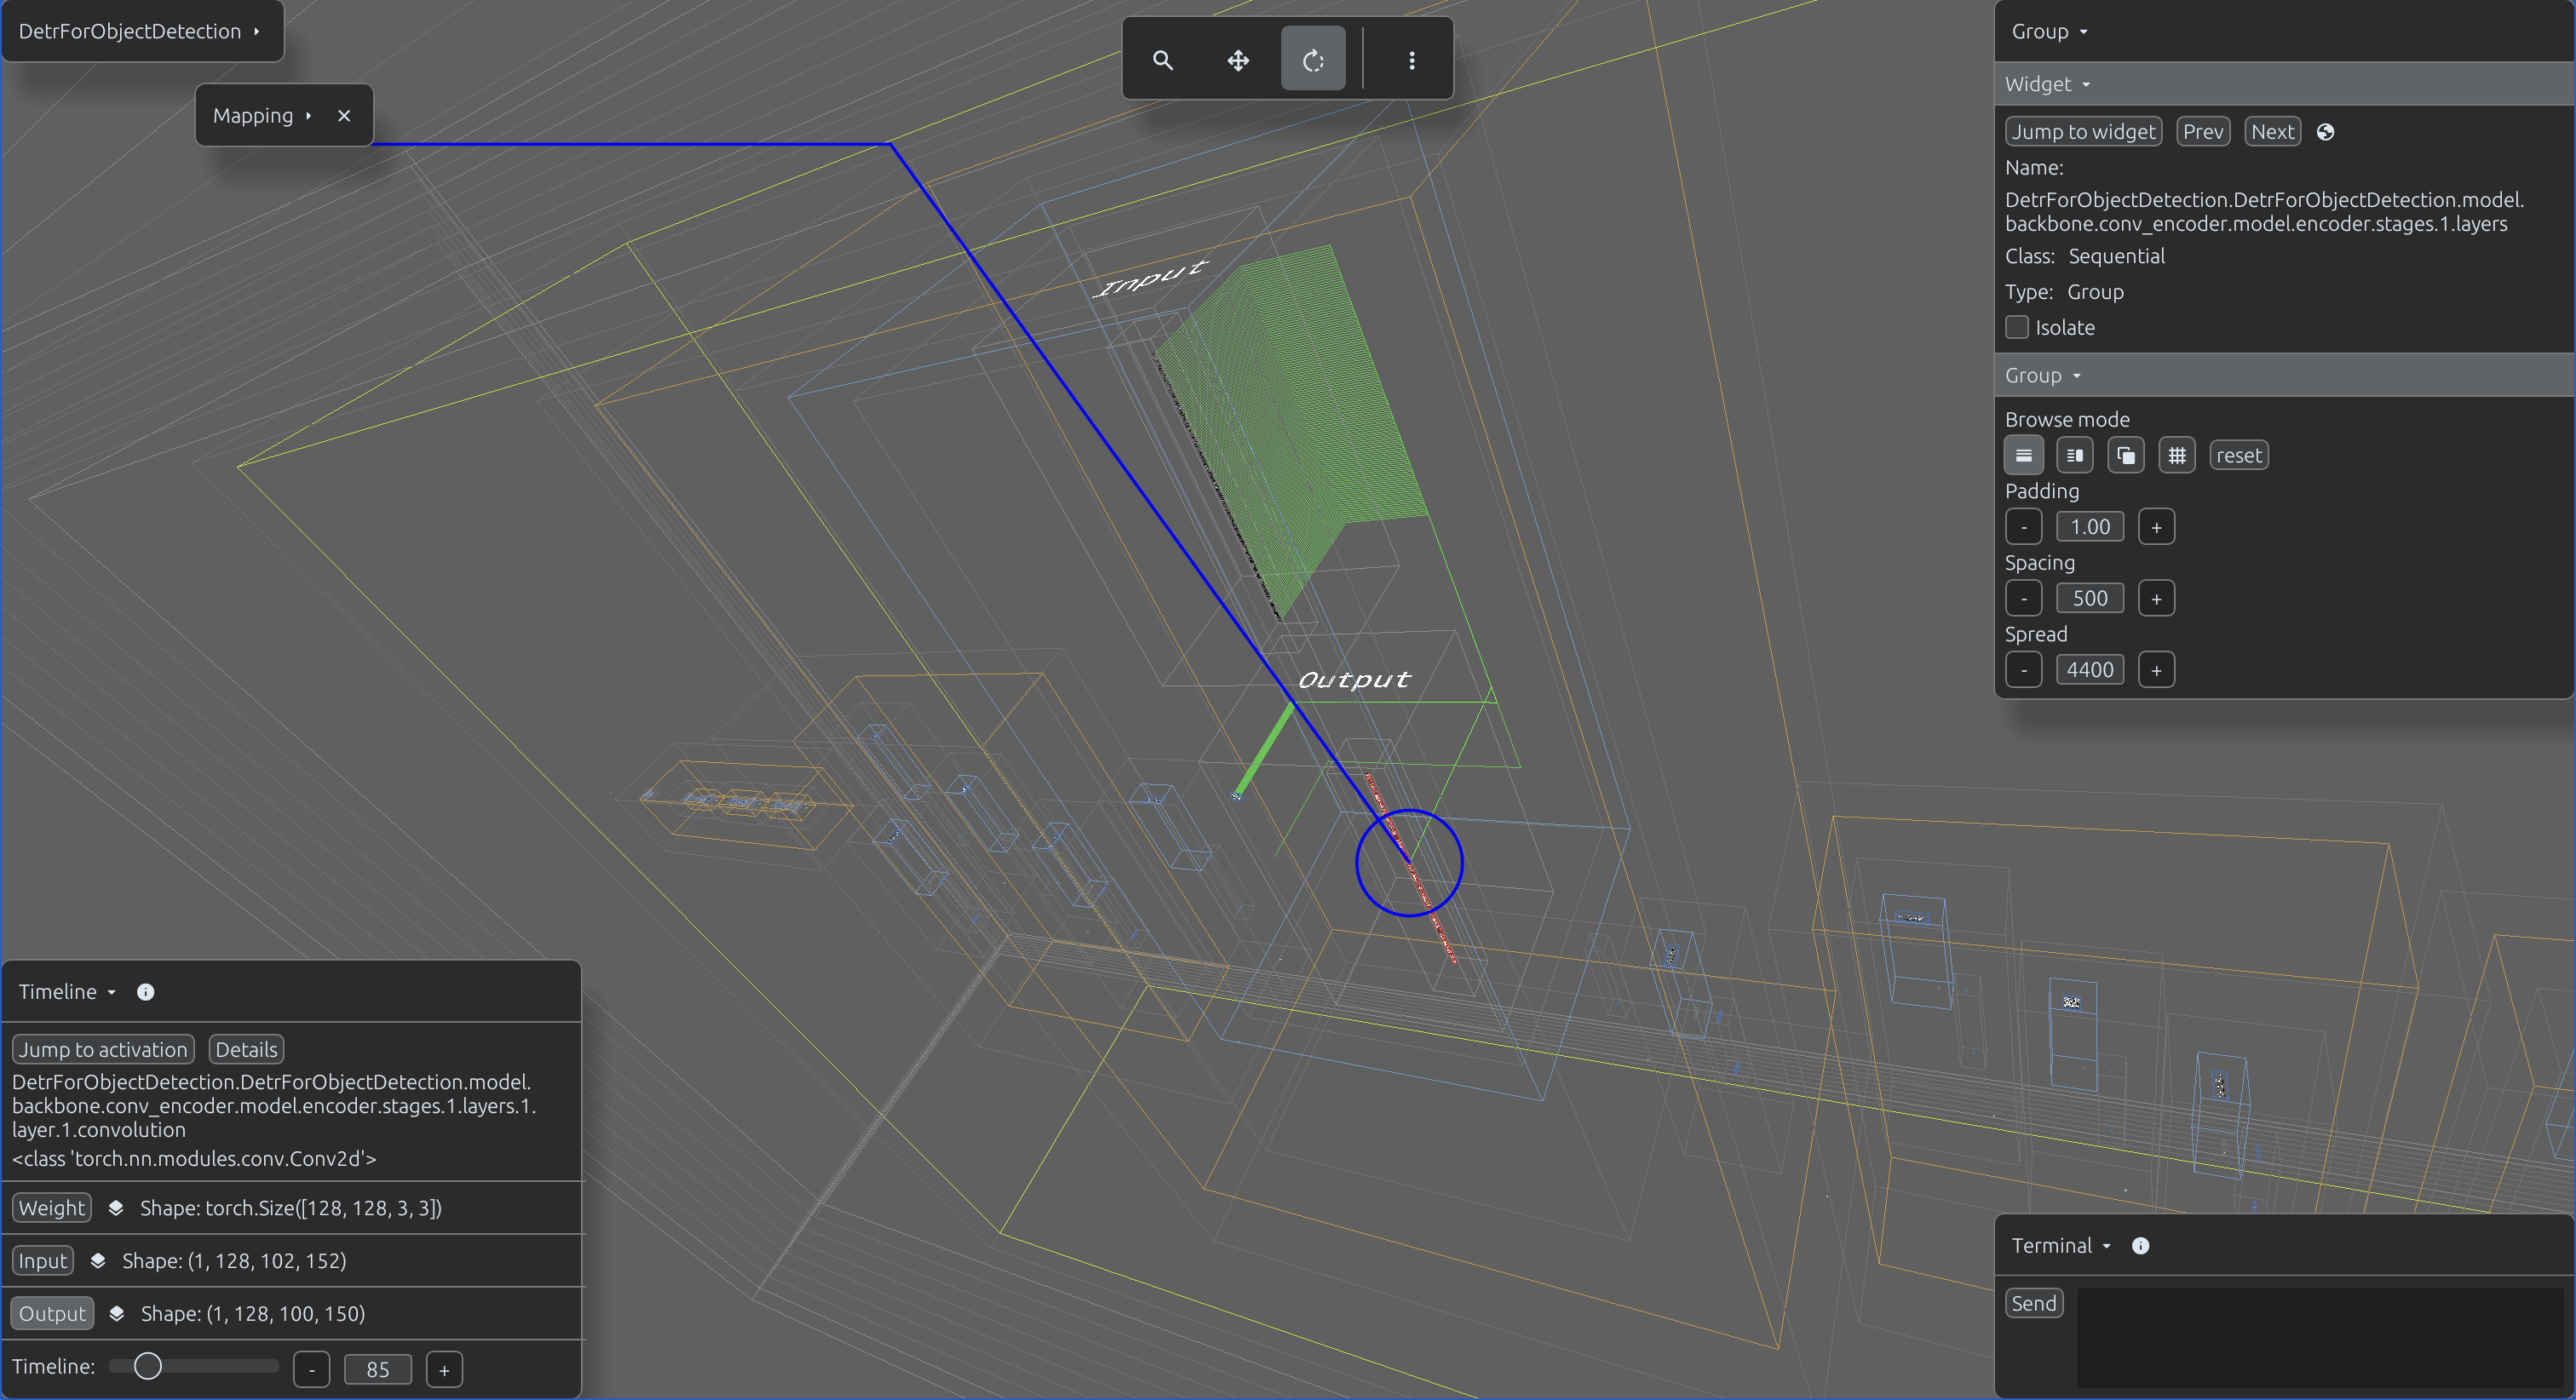Enable the Isolate checkbox
2576x1400 pixels.
coord(2017,327)
